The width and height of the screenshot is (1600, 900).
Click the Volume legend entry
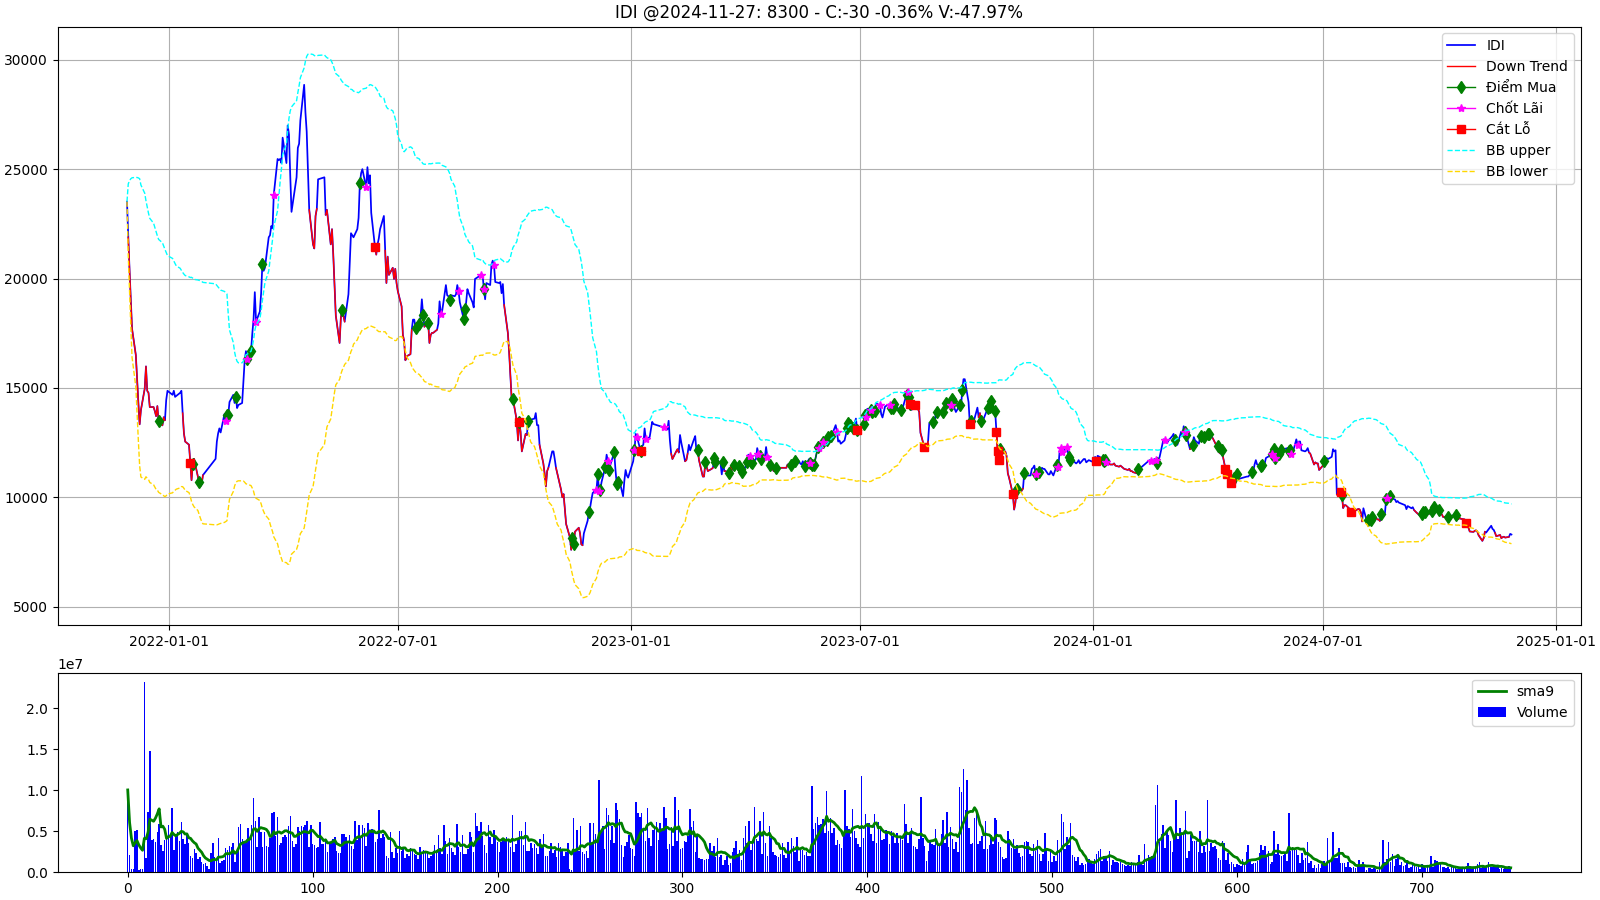1522,712
